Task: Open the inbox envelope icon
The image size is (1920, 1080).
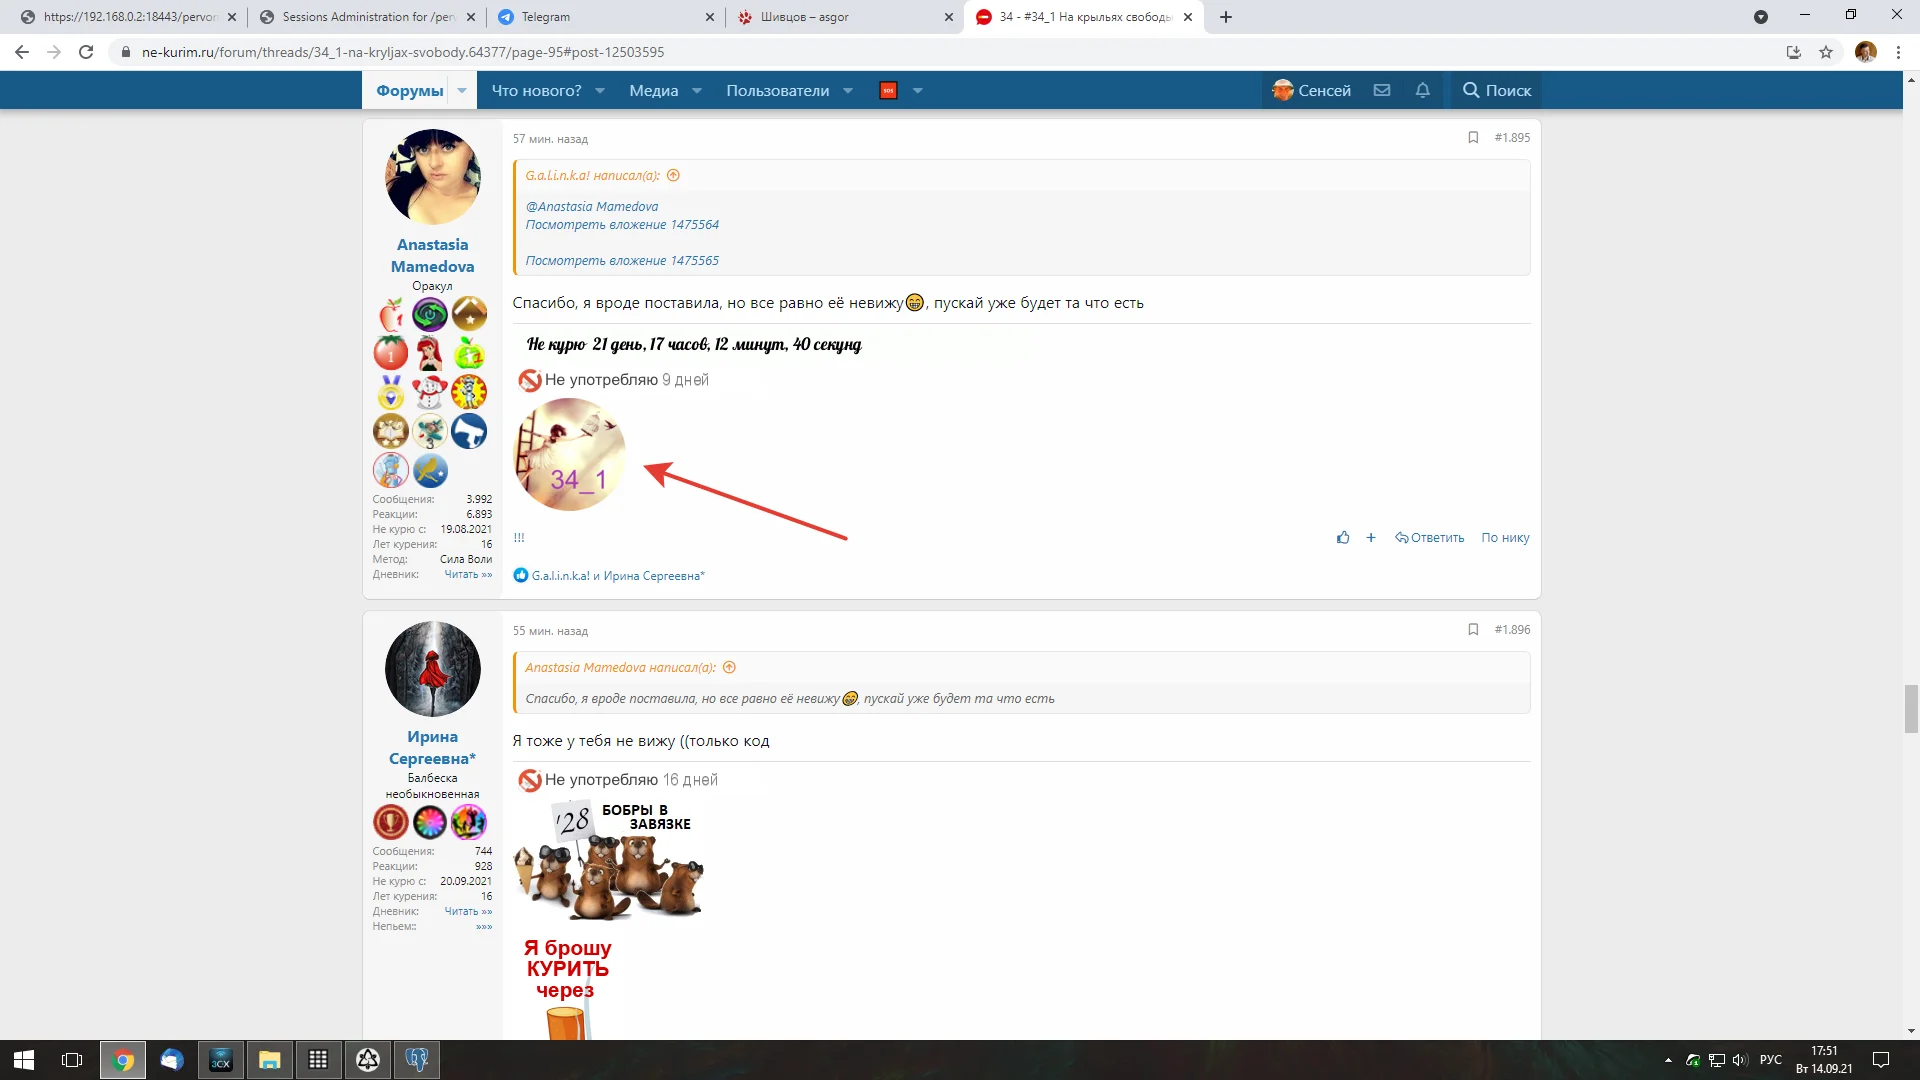Action: pos(1382,91)
